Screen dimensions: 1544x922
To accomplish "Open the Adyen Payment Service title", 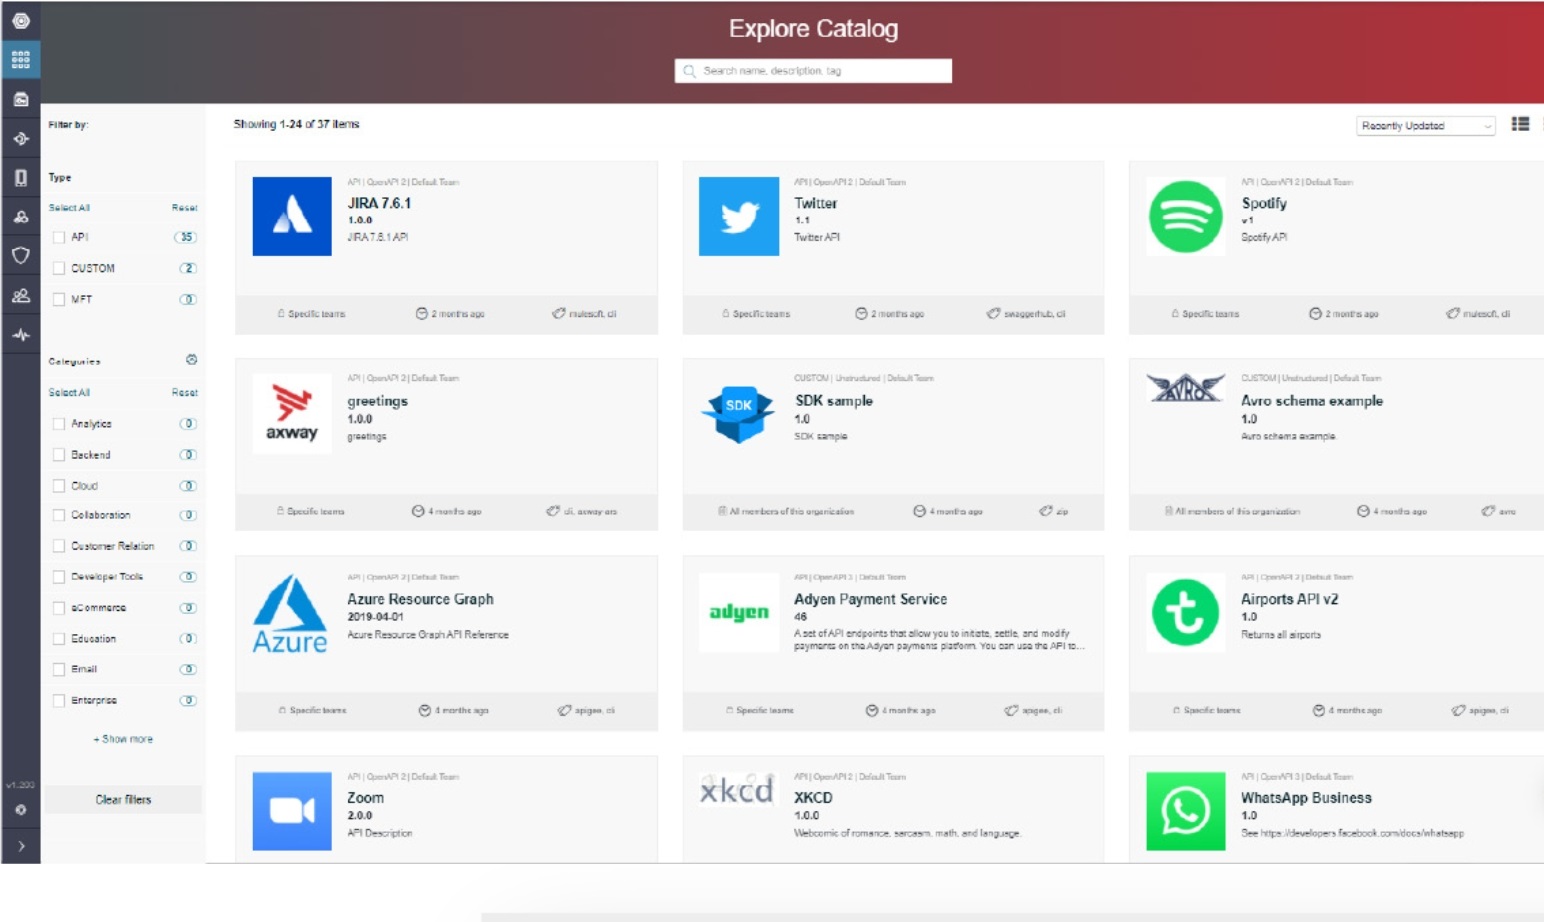I will (x=870, y=599).
